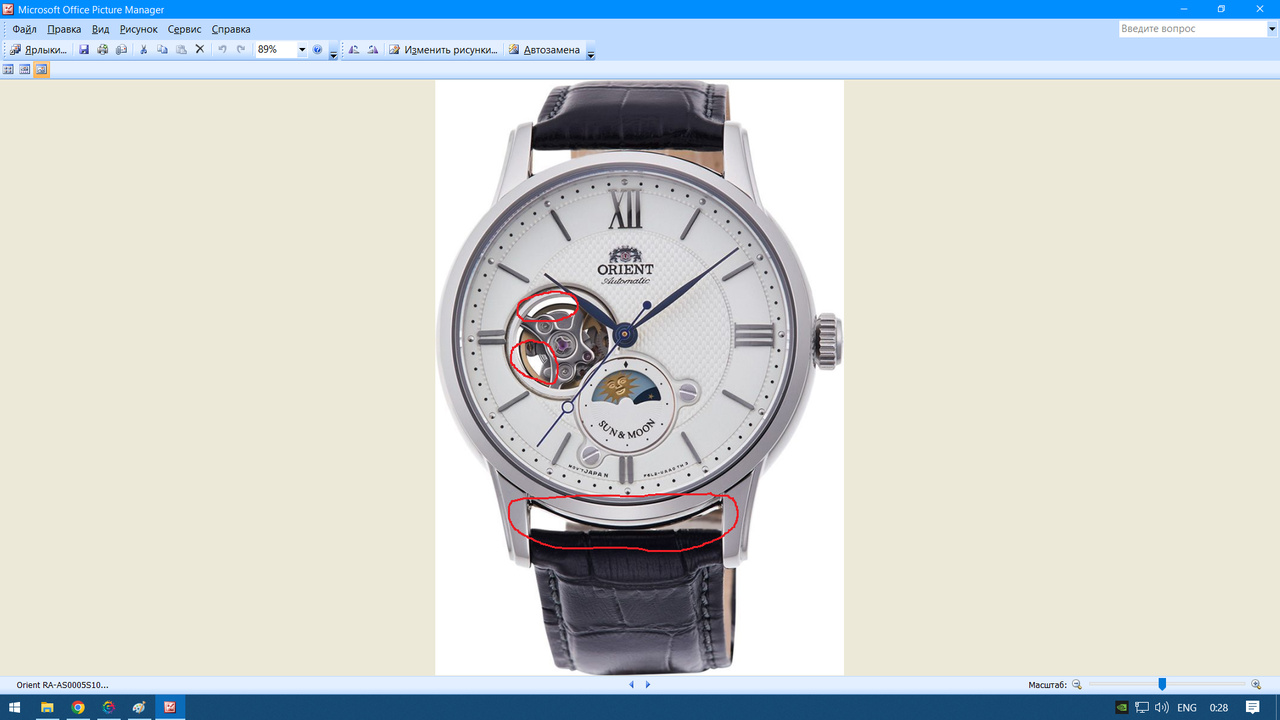Image resolution: width=1280 pixels, height=720 pixels.
Task: Click the Save floppy disk icon
Action: coord(84,49)
